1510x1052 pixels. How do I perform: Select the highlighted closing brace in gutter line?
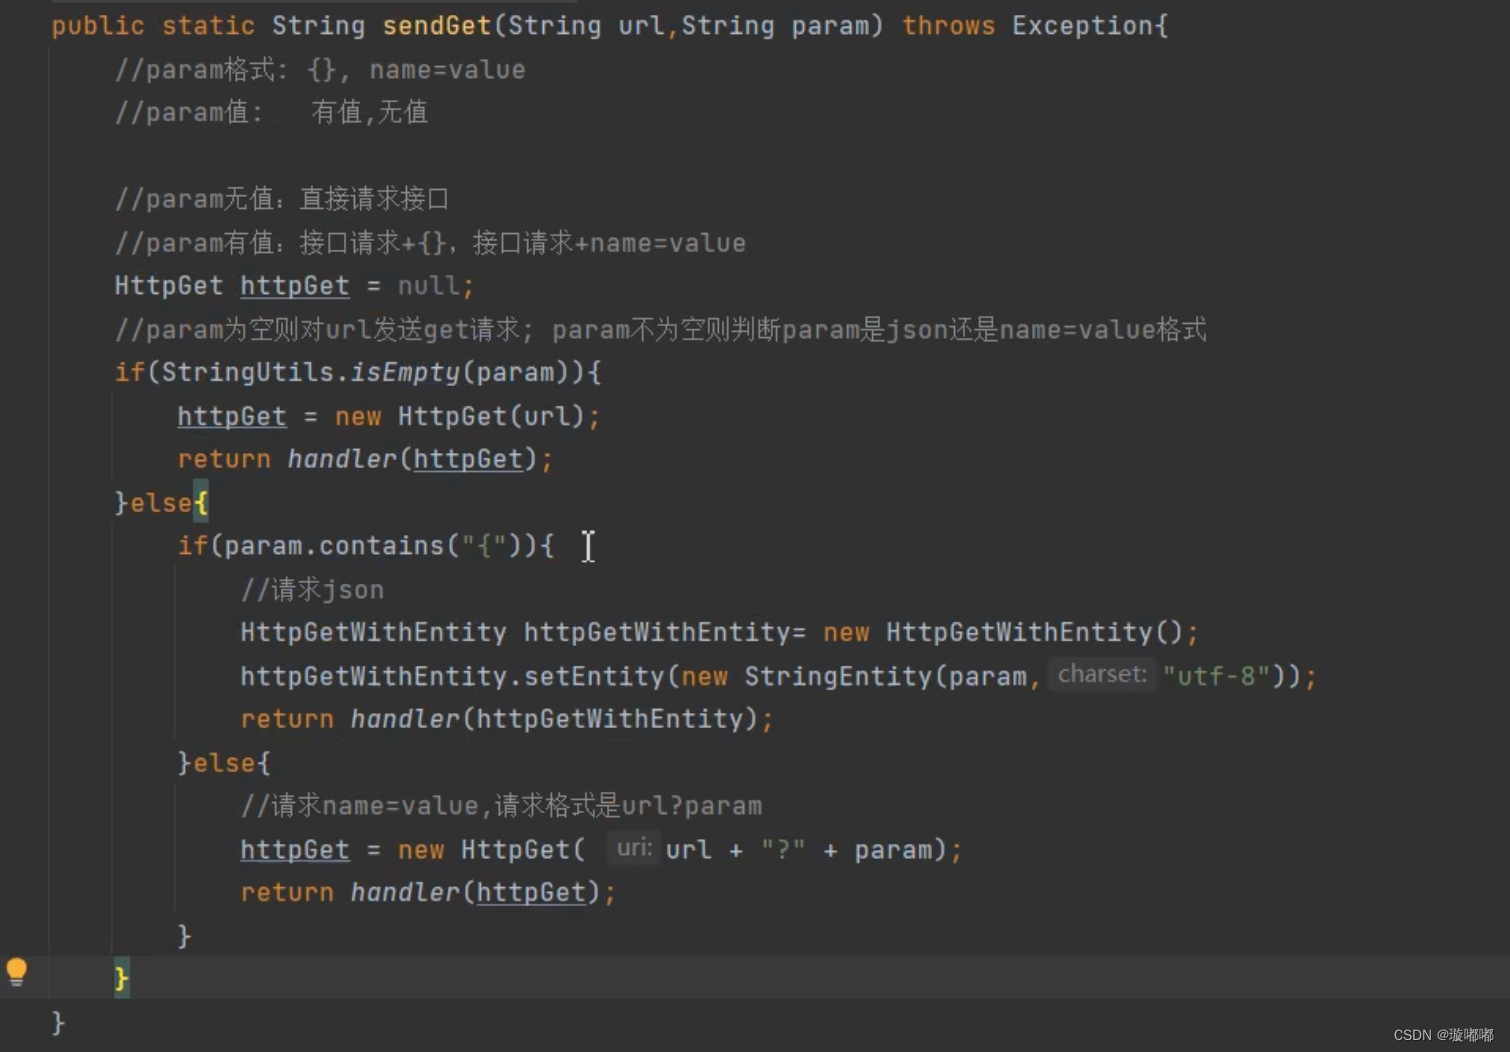click(120, 978)
